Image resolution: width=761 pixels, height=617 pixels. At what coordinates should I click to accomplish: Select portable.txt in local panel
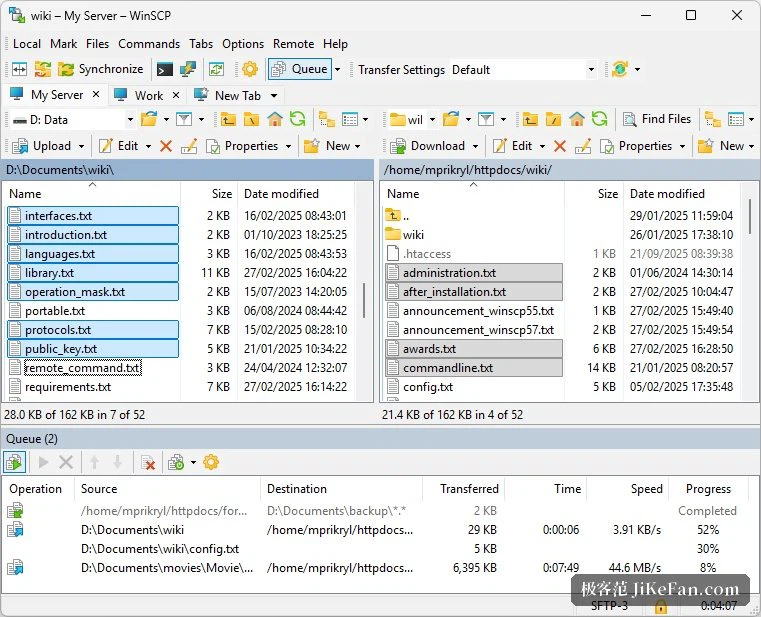(x=55, y=311)
